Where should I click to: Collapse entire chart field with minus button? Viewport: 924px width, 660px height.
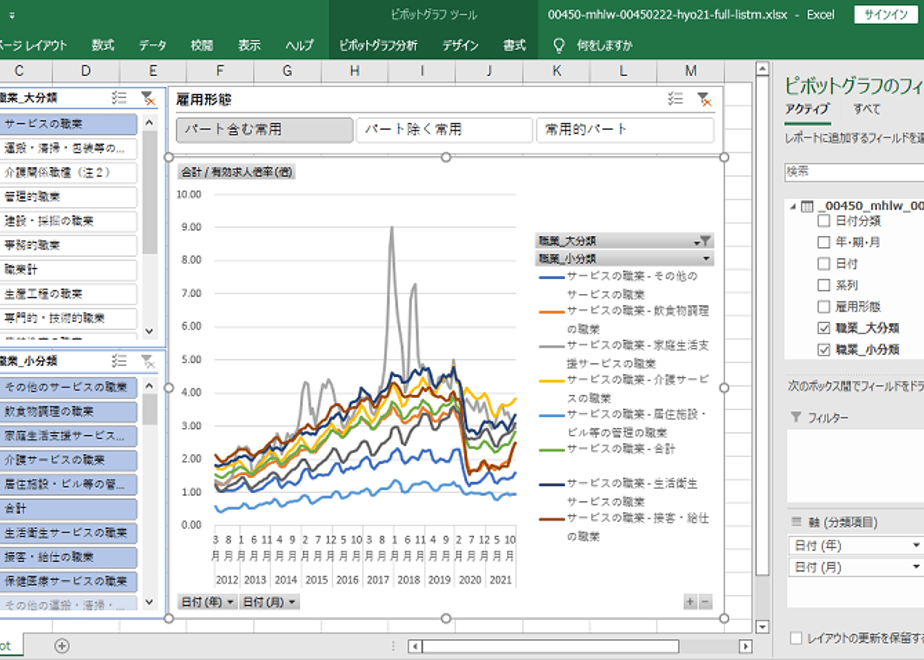(705, 602)
